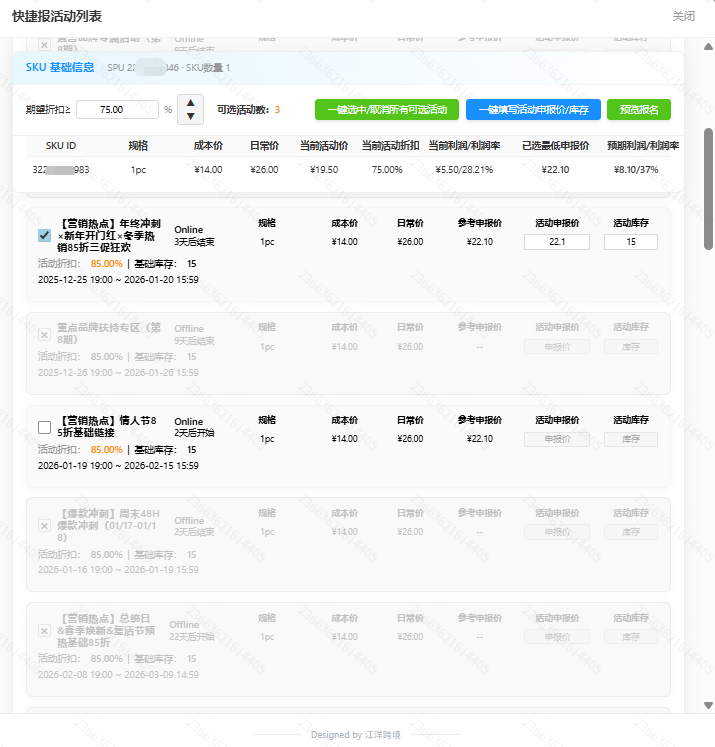The height and width of the screenshot is (747, 715).
Task: Click disabled checkbox for 周末48H爆款冲刺
Action: coord(44,526)
